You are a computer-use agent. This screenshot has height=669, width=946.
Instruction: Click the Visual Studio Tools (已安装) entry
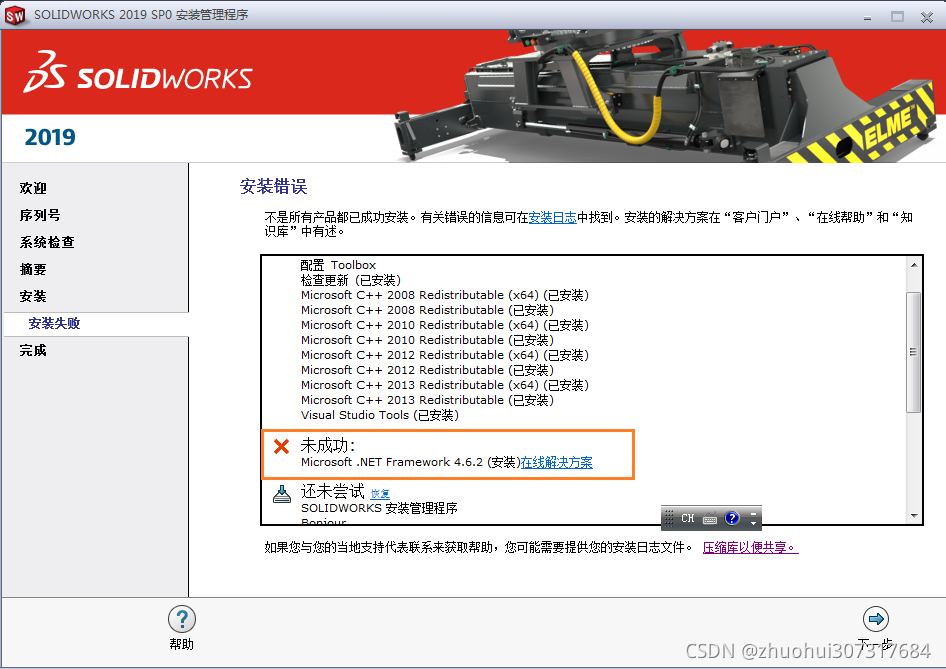[x=379, y=415]
